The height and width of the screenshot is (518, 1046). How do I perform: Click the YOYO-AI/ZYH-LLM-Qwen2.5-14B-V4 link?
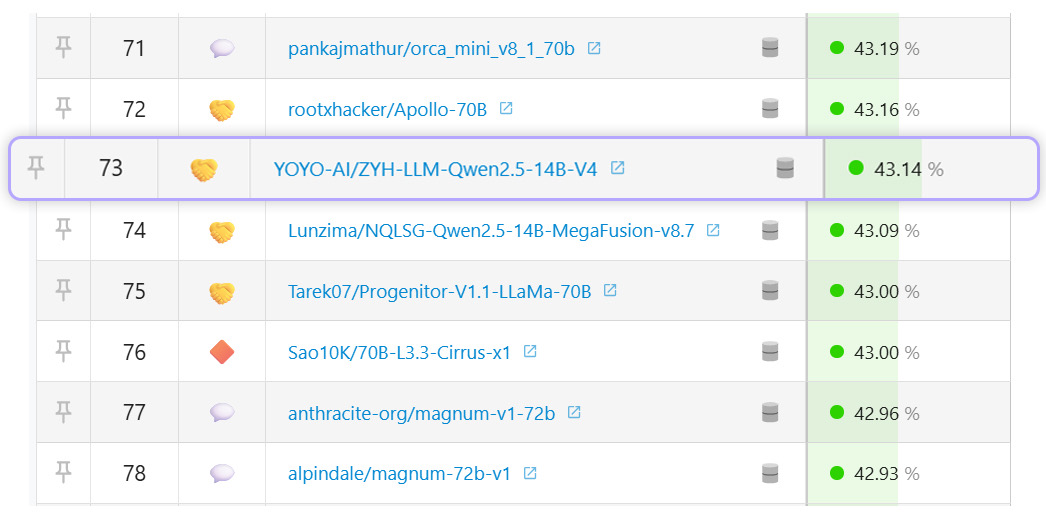tap(435, 169)
